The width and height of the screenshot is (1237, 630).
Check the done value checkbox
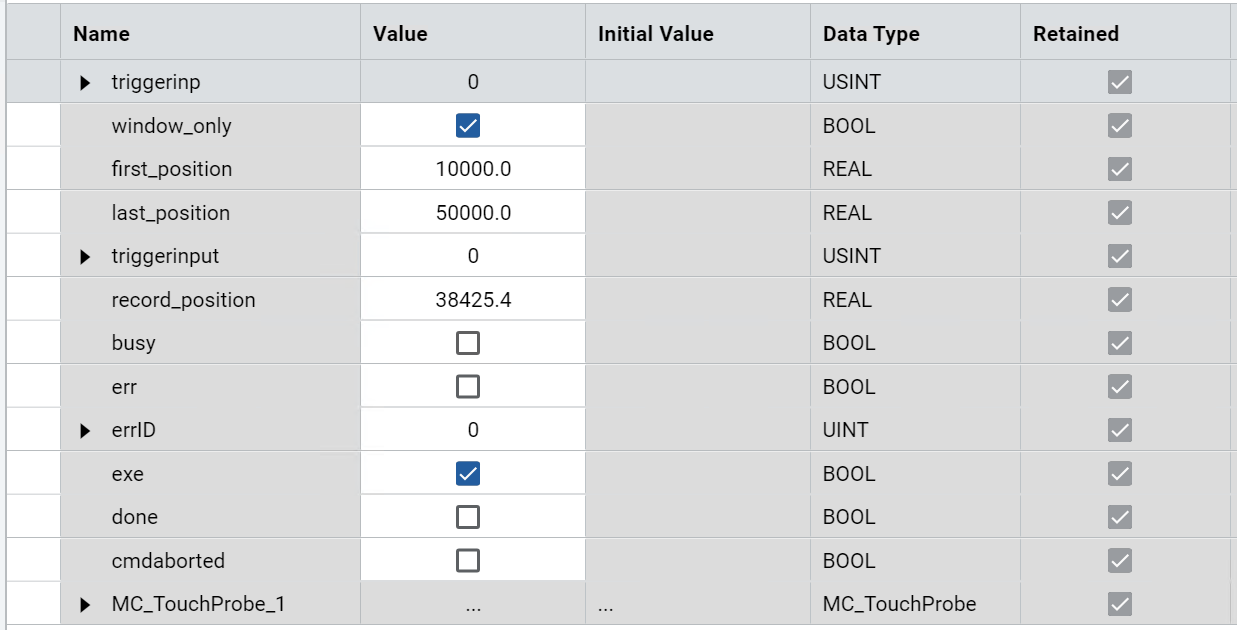468,517
